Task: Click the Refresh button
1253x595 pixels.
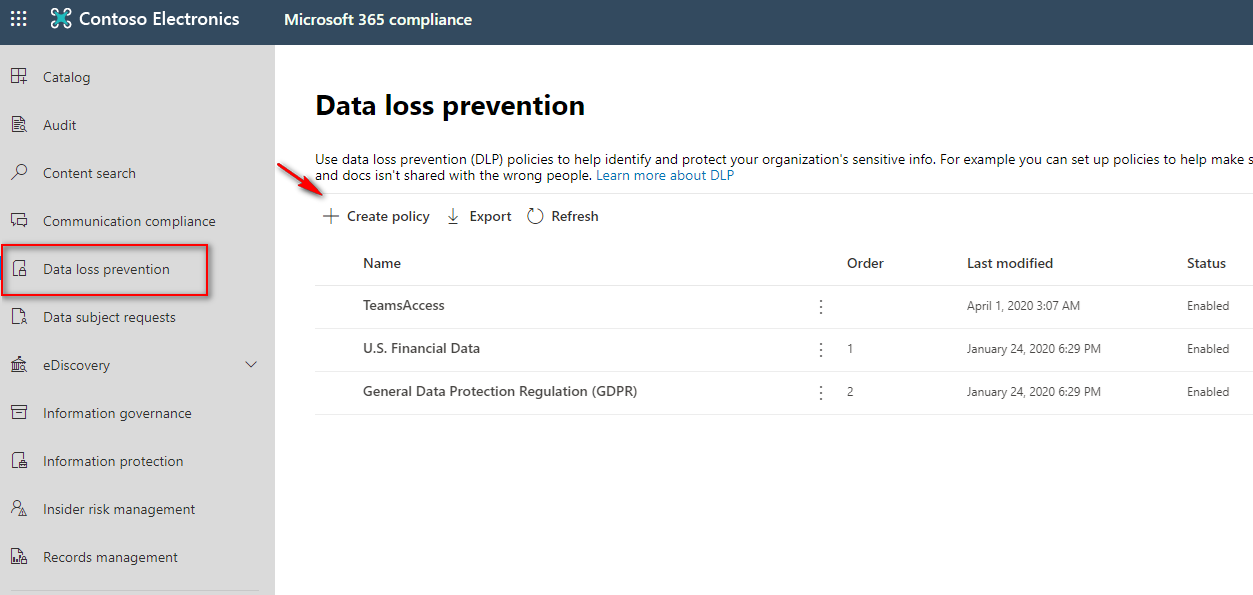Action: [x=563, y=216]
